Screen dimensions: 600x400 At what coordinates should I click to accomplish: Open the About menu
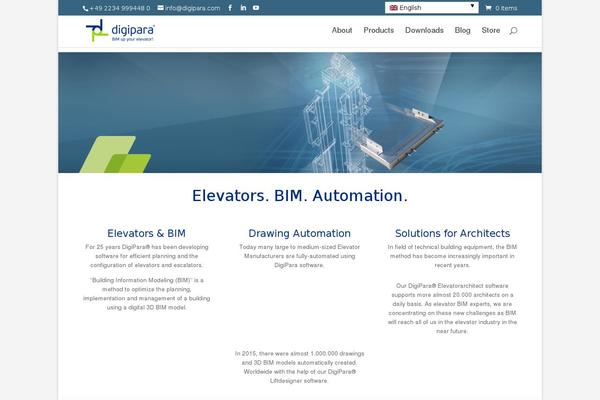click(x=342, y=30)
